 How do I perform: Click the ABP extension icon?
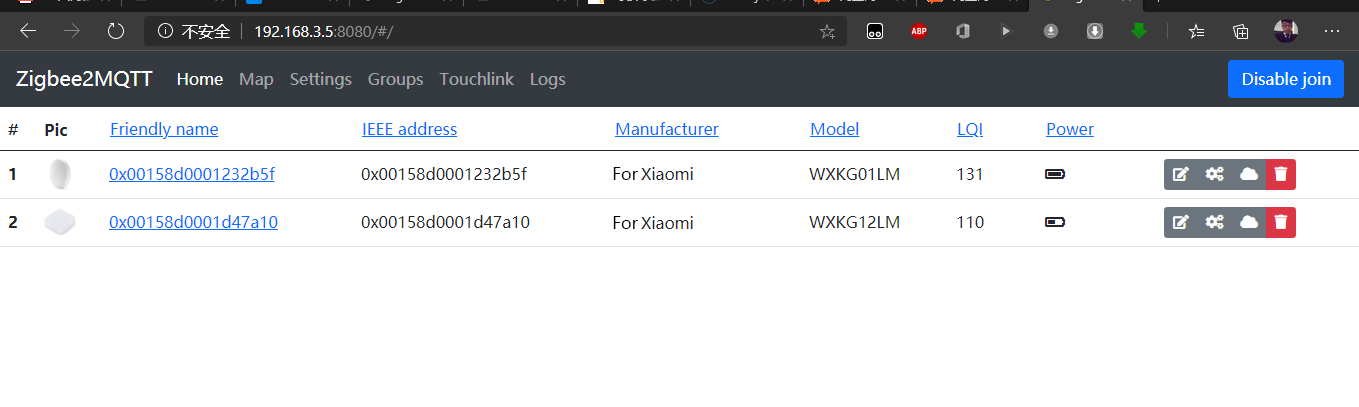[x=919, y=32]
